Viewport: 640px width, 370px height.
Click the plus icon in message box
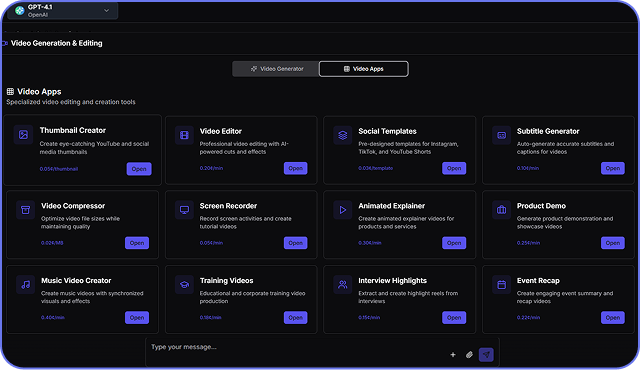(x=453, y=354)
